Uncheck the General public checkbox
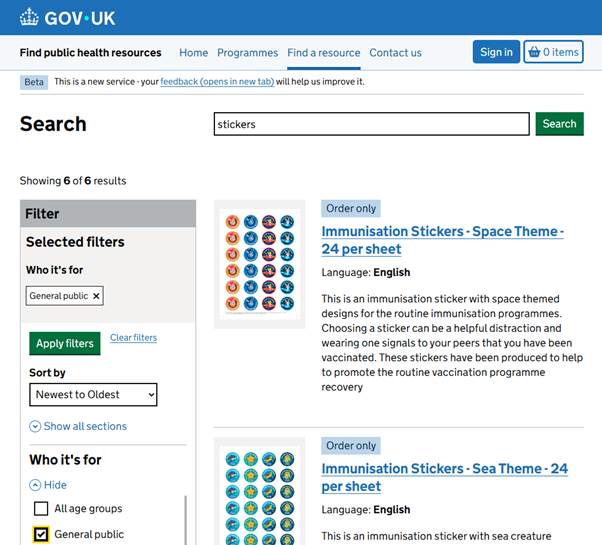The image size is (602, 545). click(41, 535)
